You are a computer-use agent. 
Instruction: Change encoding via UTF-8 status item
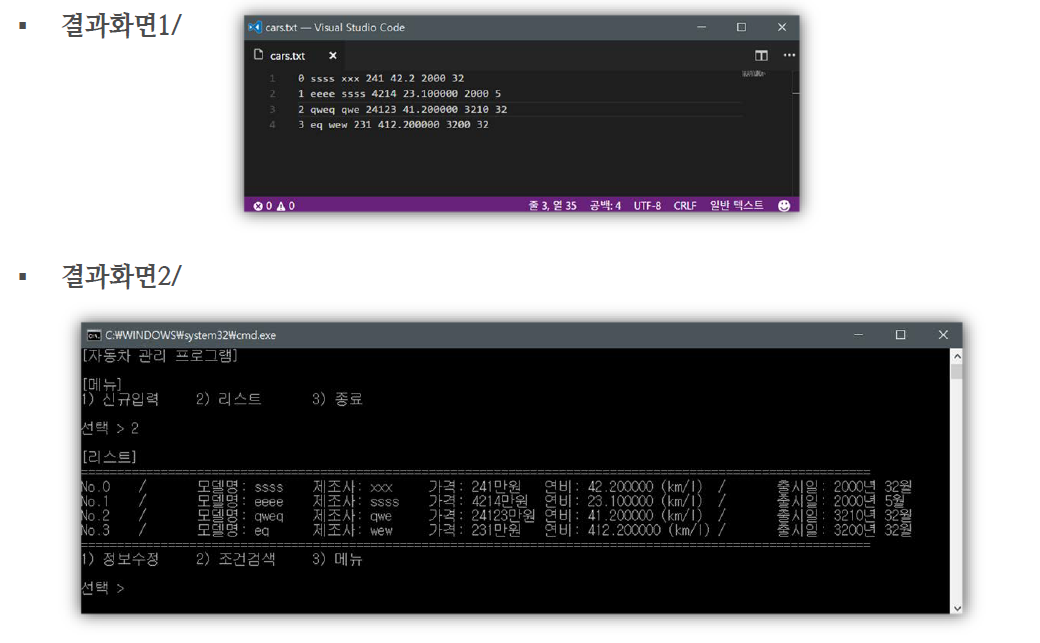(647, 206)
